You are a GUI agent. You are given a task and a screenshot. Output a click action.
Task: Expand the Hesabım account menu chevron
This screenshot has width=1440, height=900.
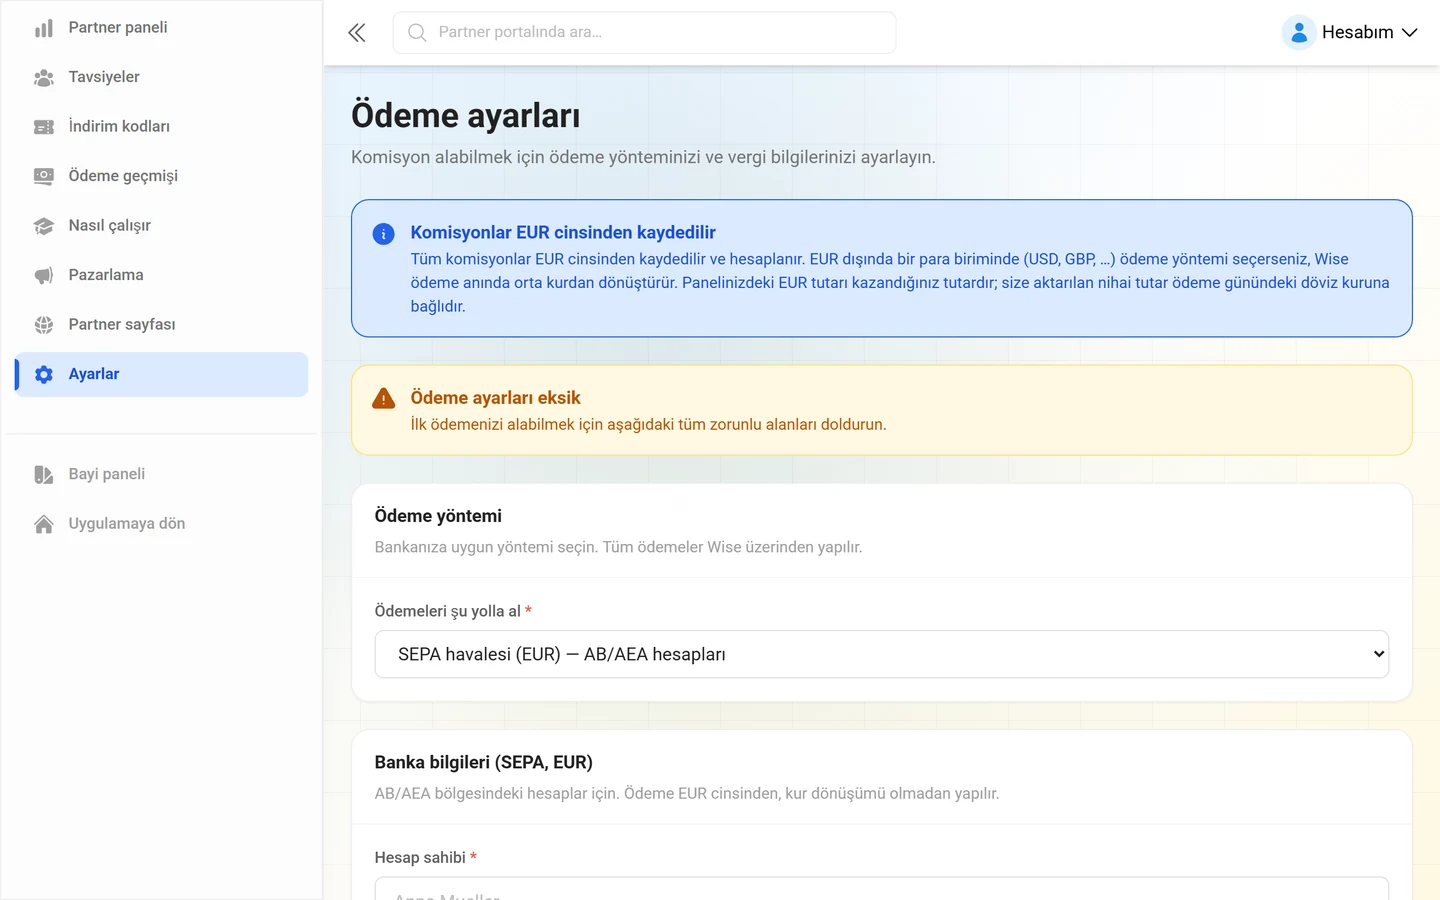click(1410, 33)
